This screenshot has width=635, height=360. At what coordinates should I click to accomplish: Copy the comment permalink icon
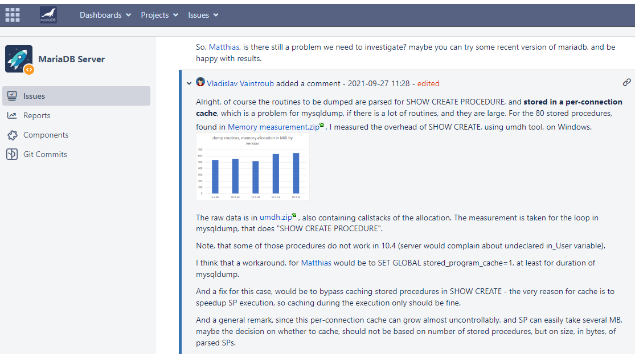626,83
